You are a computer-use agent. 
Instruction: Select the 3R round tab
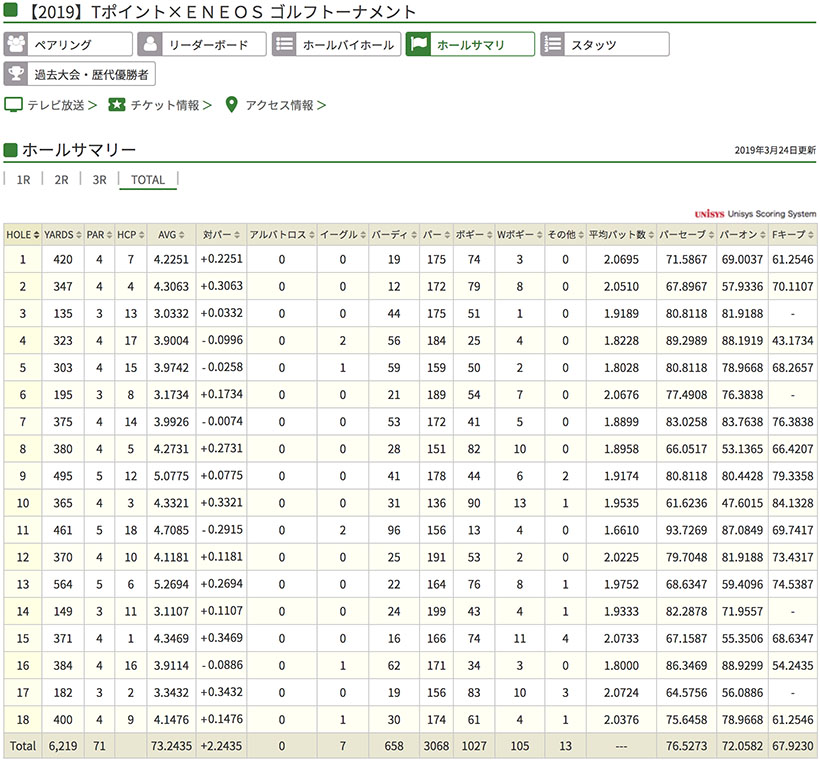tap(99, 180)
